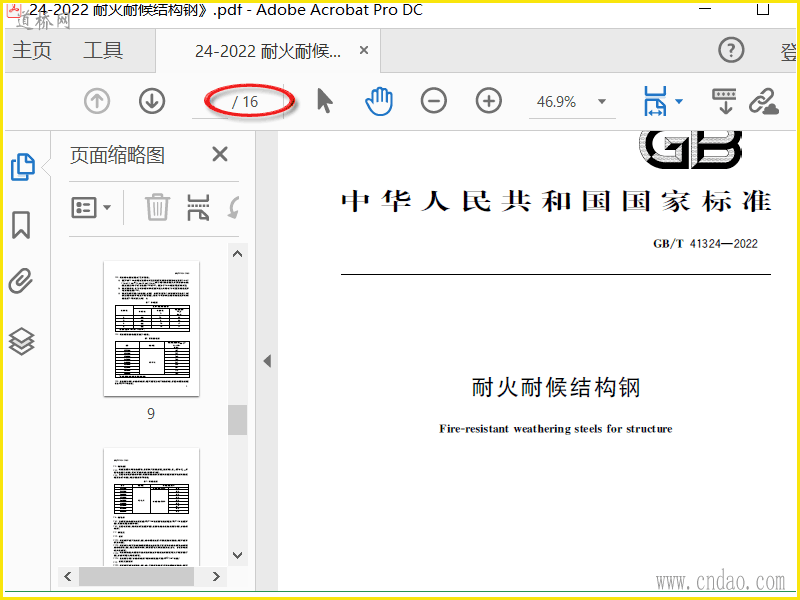The height and width of the screenshot is (600, 800).
Task: Open attachments paperclip panel
Action: [21, 281]
